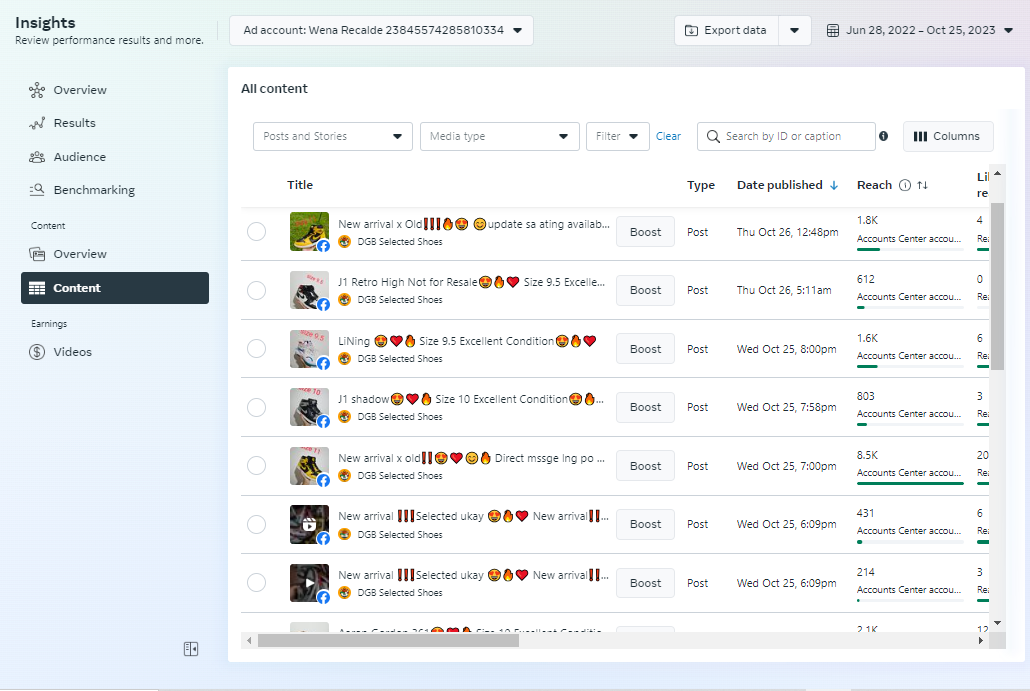Click the Audience people icon

pos(37,157)
